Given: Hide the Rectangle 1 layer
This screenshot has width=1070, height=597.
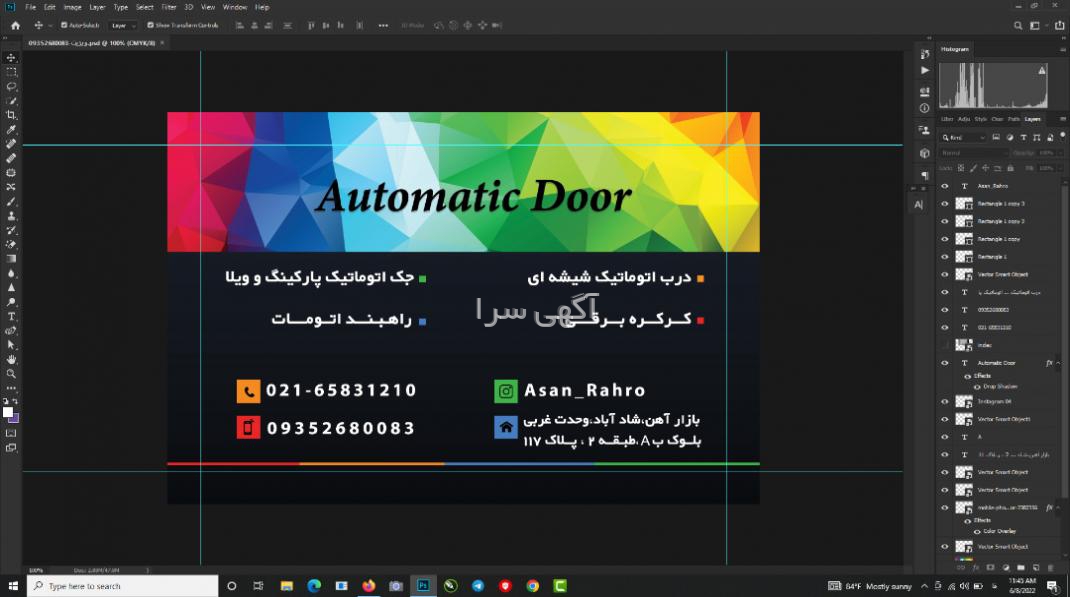Looking at the screenshot, I should [x=944, y=257].
